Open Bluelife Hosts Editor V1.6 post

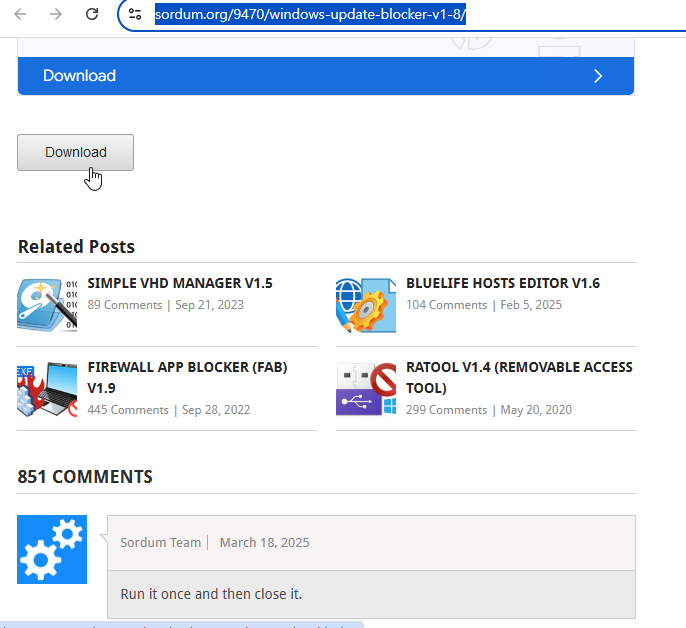[503, 283]
